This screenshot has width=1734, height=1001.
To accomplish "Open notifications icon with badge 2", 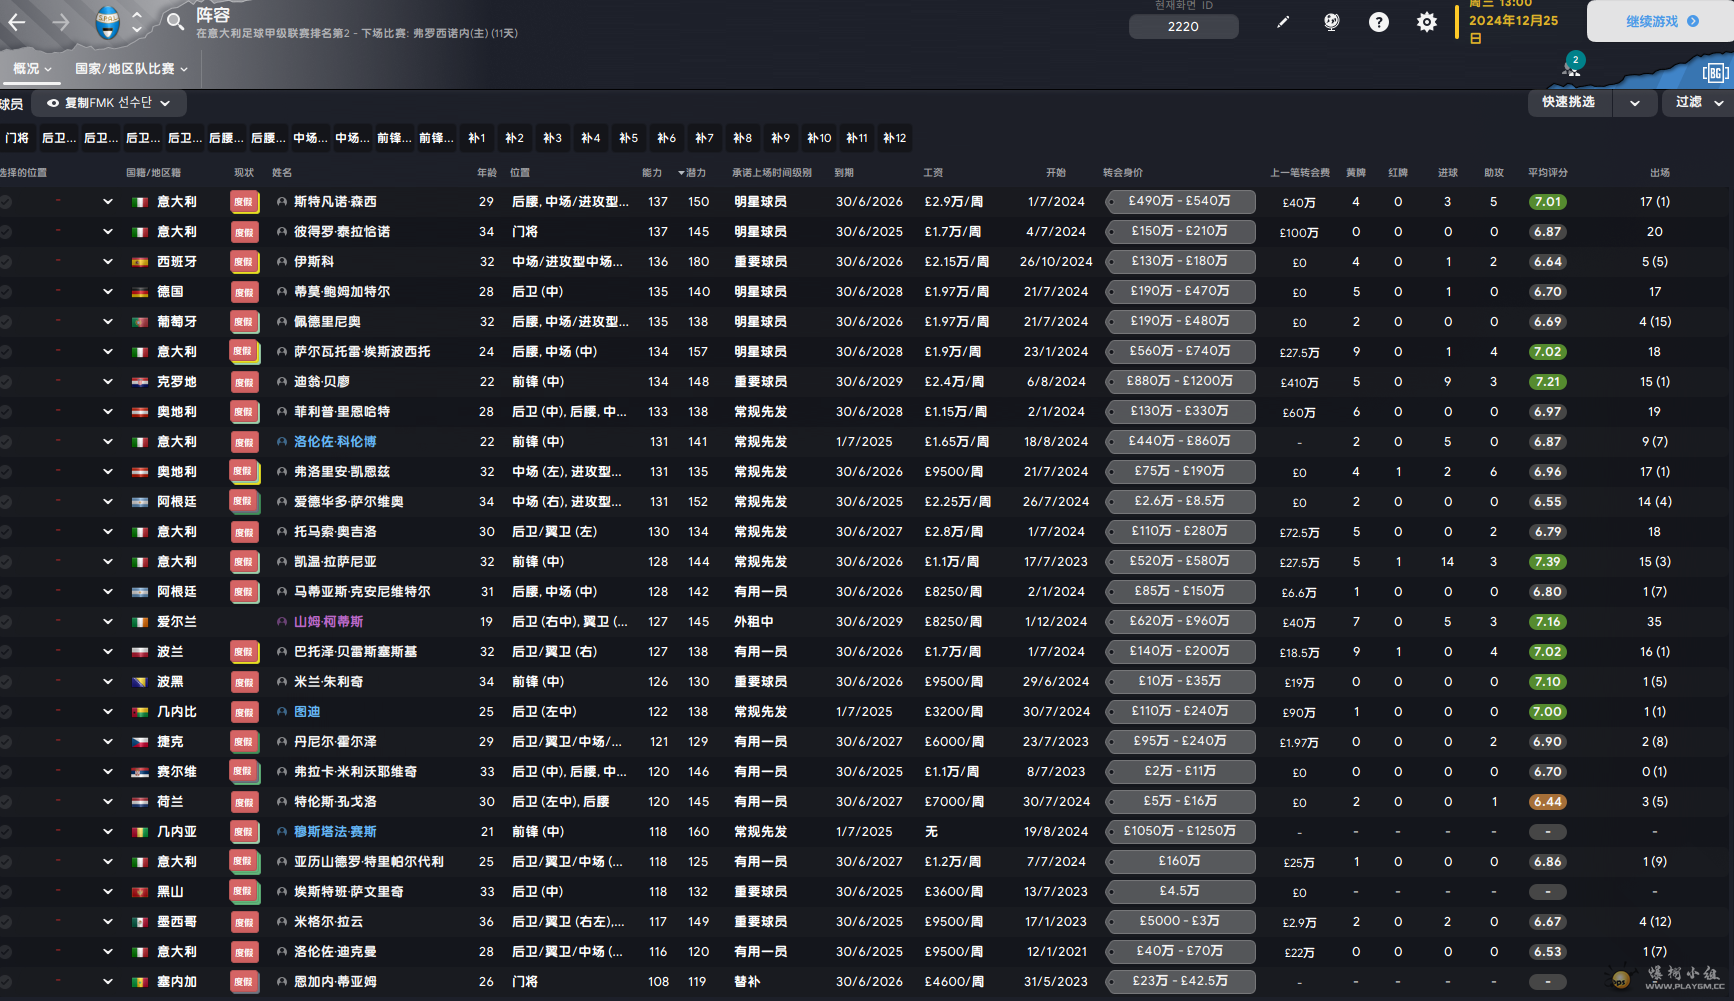I will click(x=1571, y=68).
